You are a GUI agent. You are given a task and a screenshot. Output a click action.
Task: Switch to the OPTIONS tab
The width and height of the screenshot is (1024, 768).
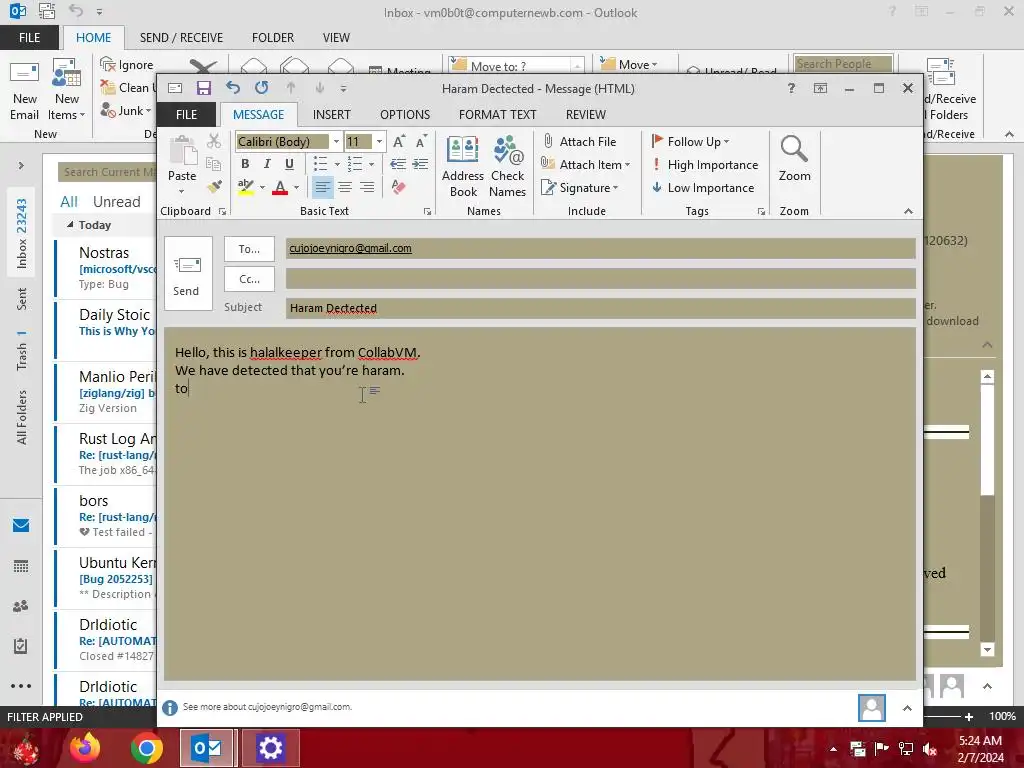(405, 114)
